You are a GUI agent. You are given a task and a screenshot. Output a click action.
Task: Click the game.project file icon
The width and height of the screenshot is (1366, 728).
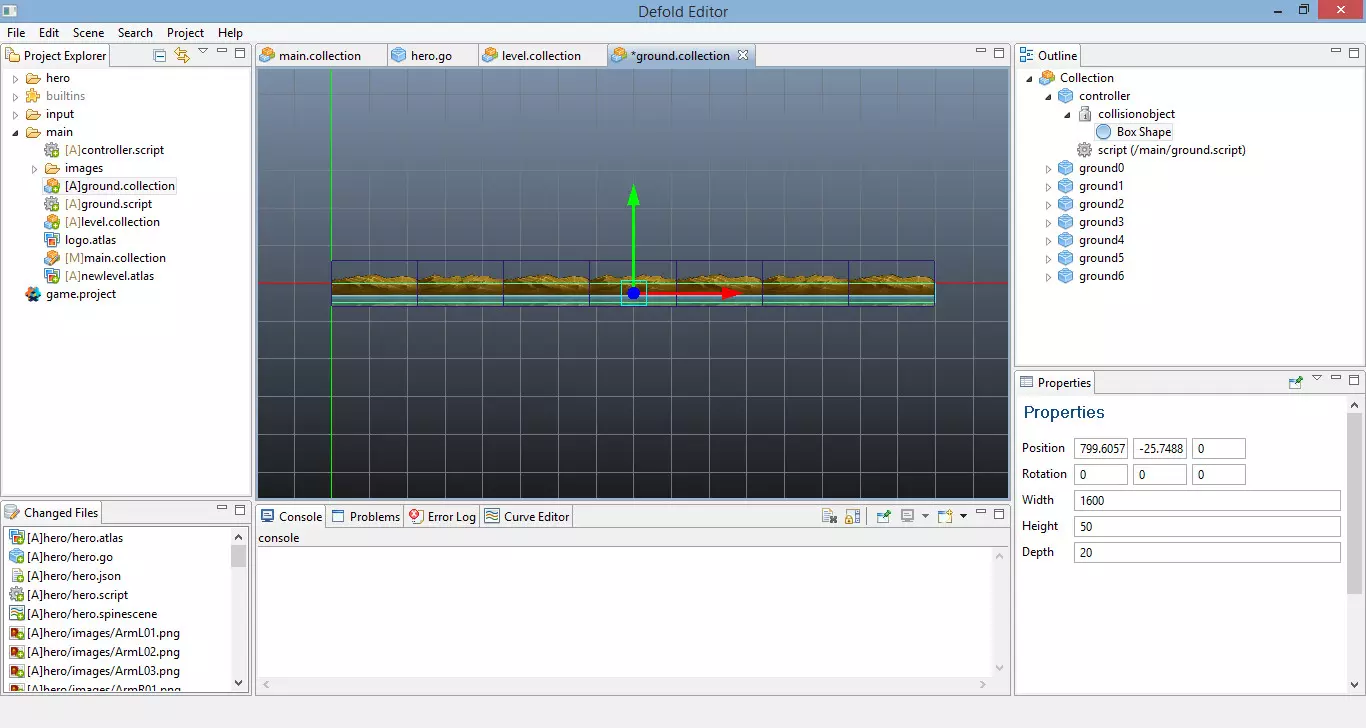point(33,294)
